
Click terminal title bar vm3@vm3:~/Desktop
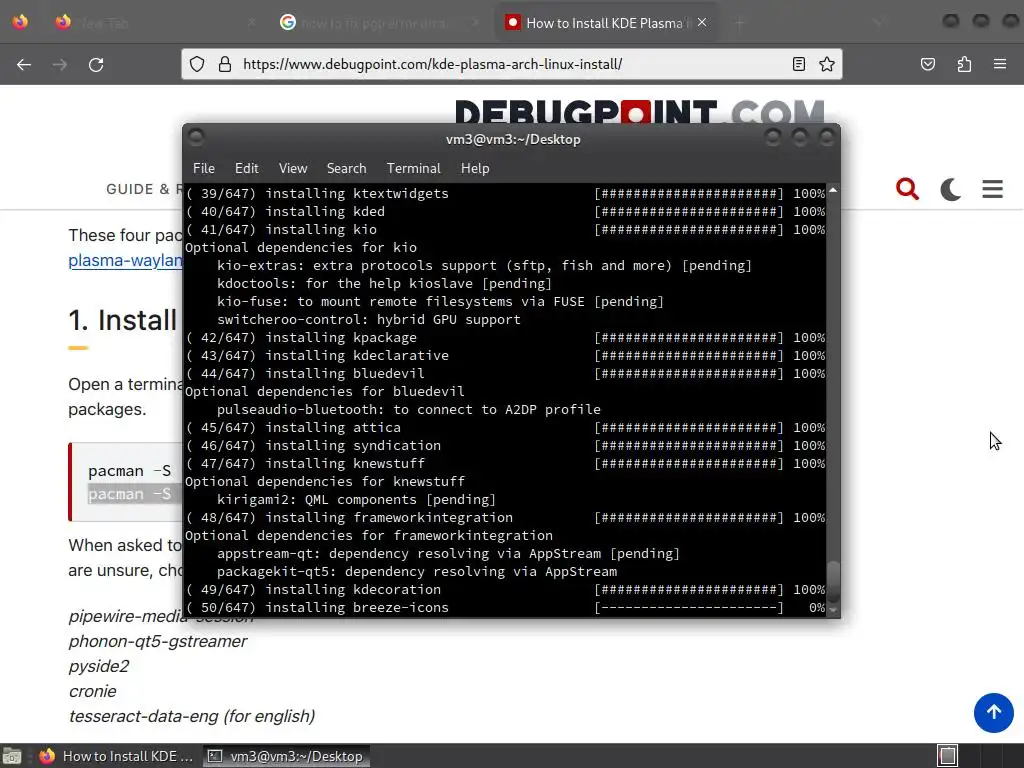coord(513,139)
